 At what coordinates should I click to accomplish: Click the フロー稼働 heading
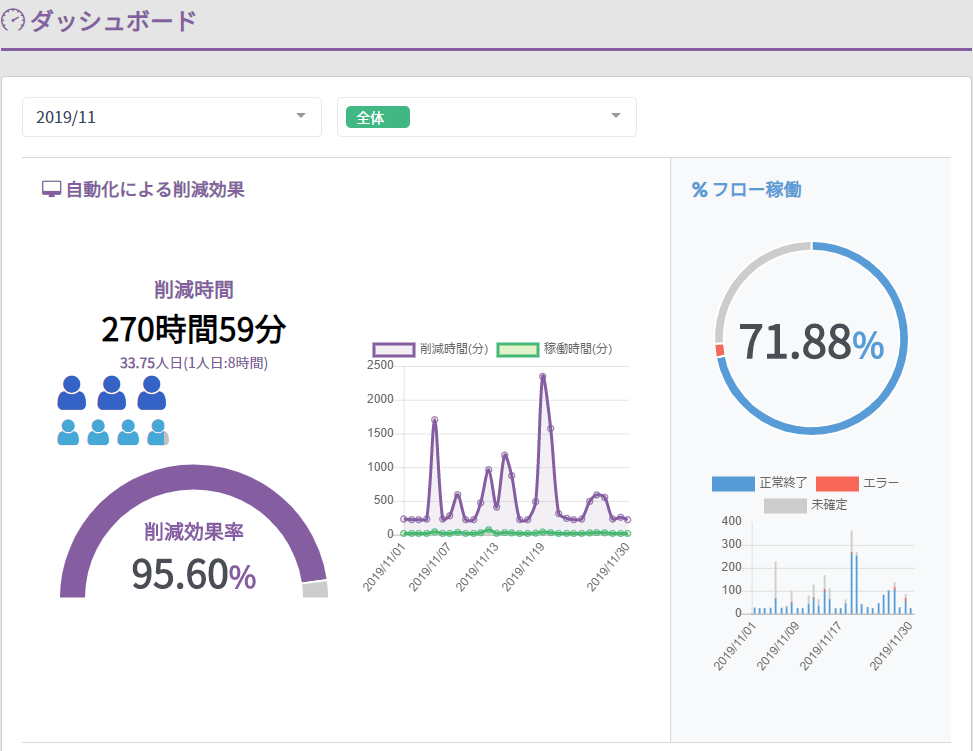tap(756, 190)
